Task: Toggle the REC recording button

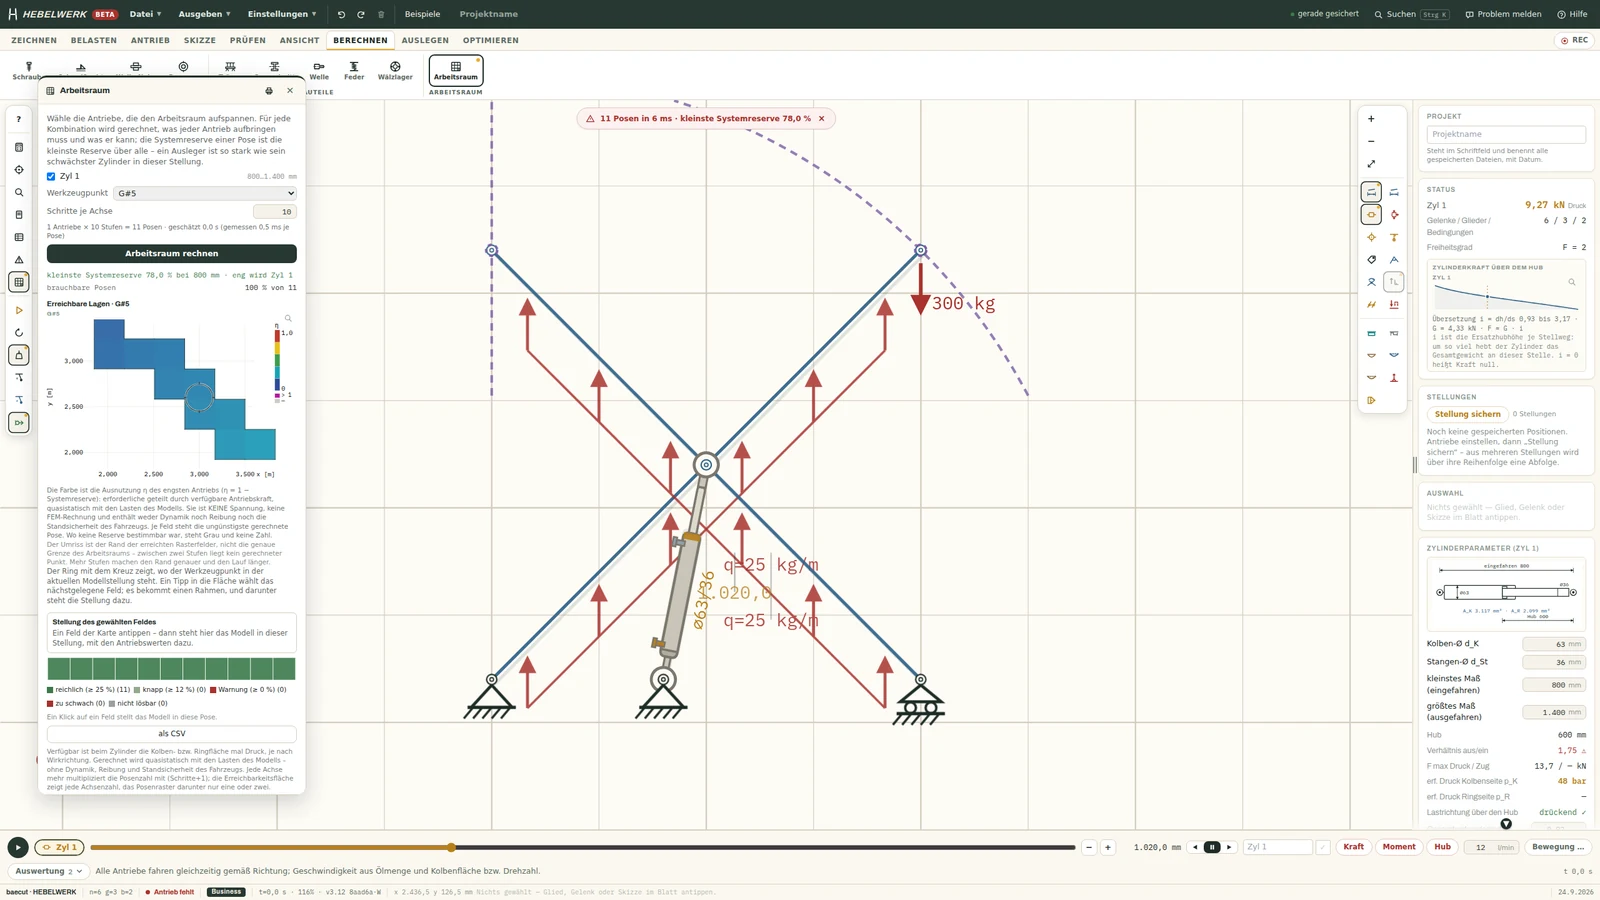Action: [1575, 40]
